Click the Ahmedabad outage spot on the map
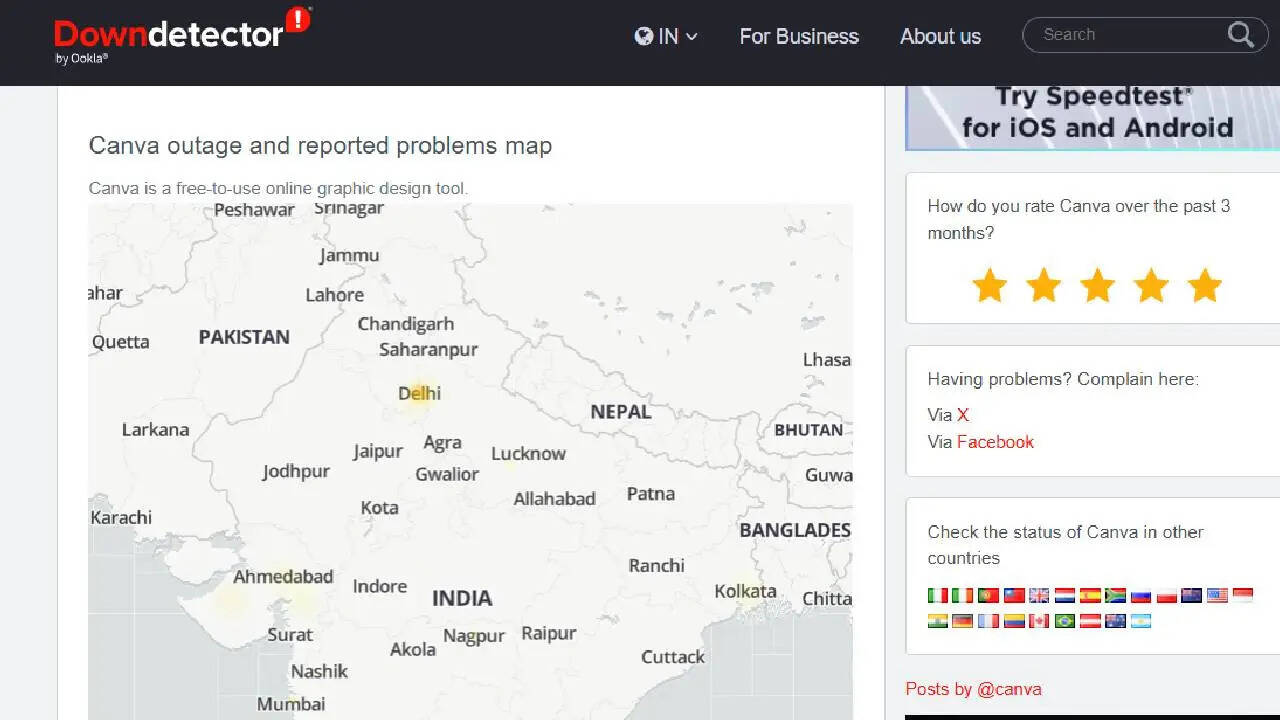This screenshot has width=1280, height=720. (232, 600)
